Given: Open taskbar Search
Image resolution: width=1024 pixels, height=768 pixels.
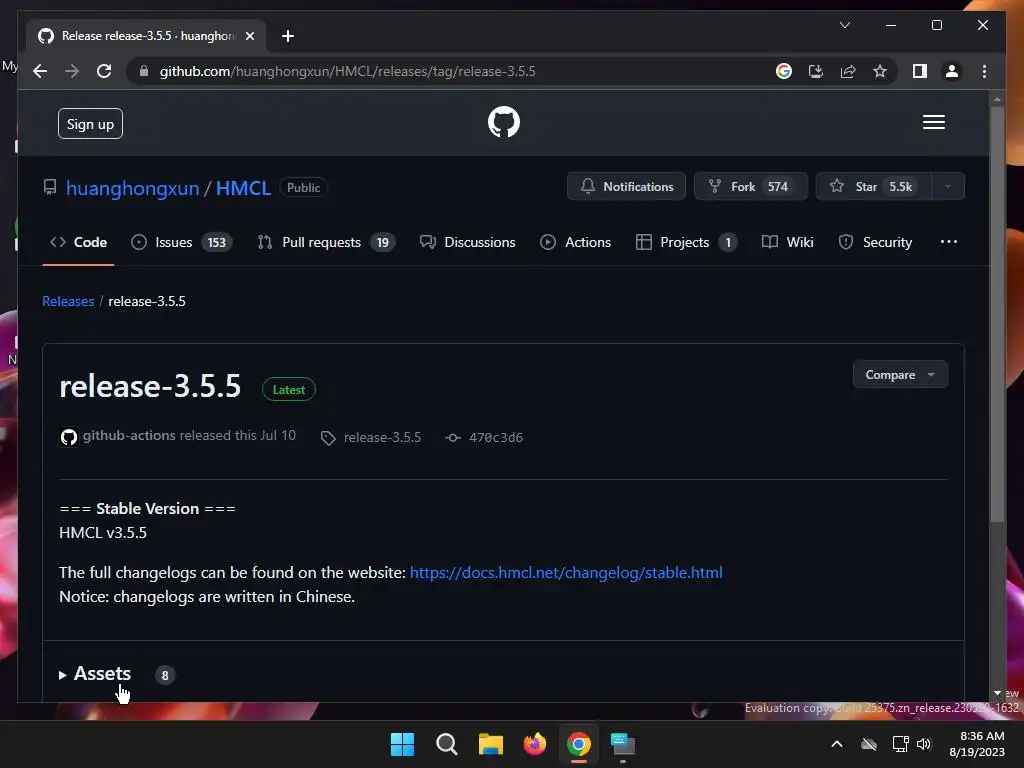Looking at the screenshot, I should point(447,744).
